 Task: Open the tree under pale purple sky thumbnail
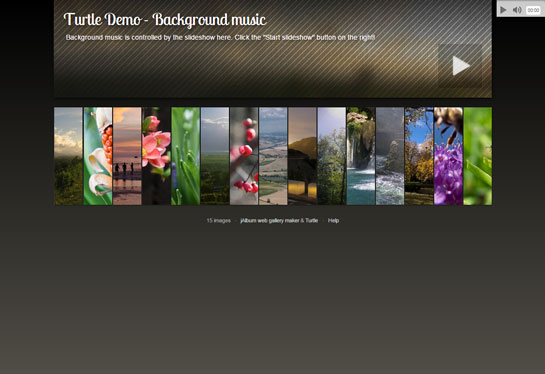point(332,156)
